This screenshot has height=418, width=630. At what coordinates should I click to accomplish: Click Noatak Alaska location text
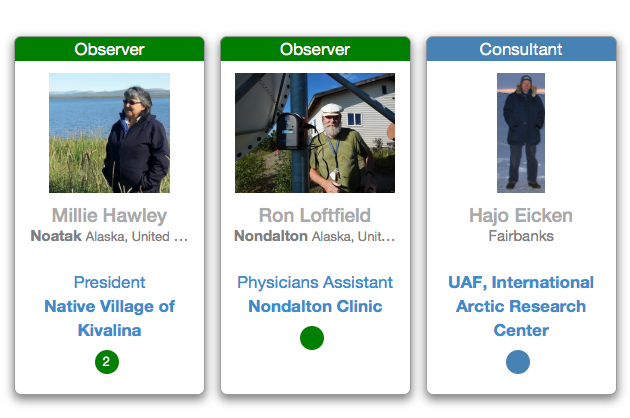[109, 237]
